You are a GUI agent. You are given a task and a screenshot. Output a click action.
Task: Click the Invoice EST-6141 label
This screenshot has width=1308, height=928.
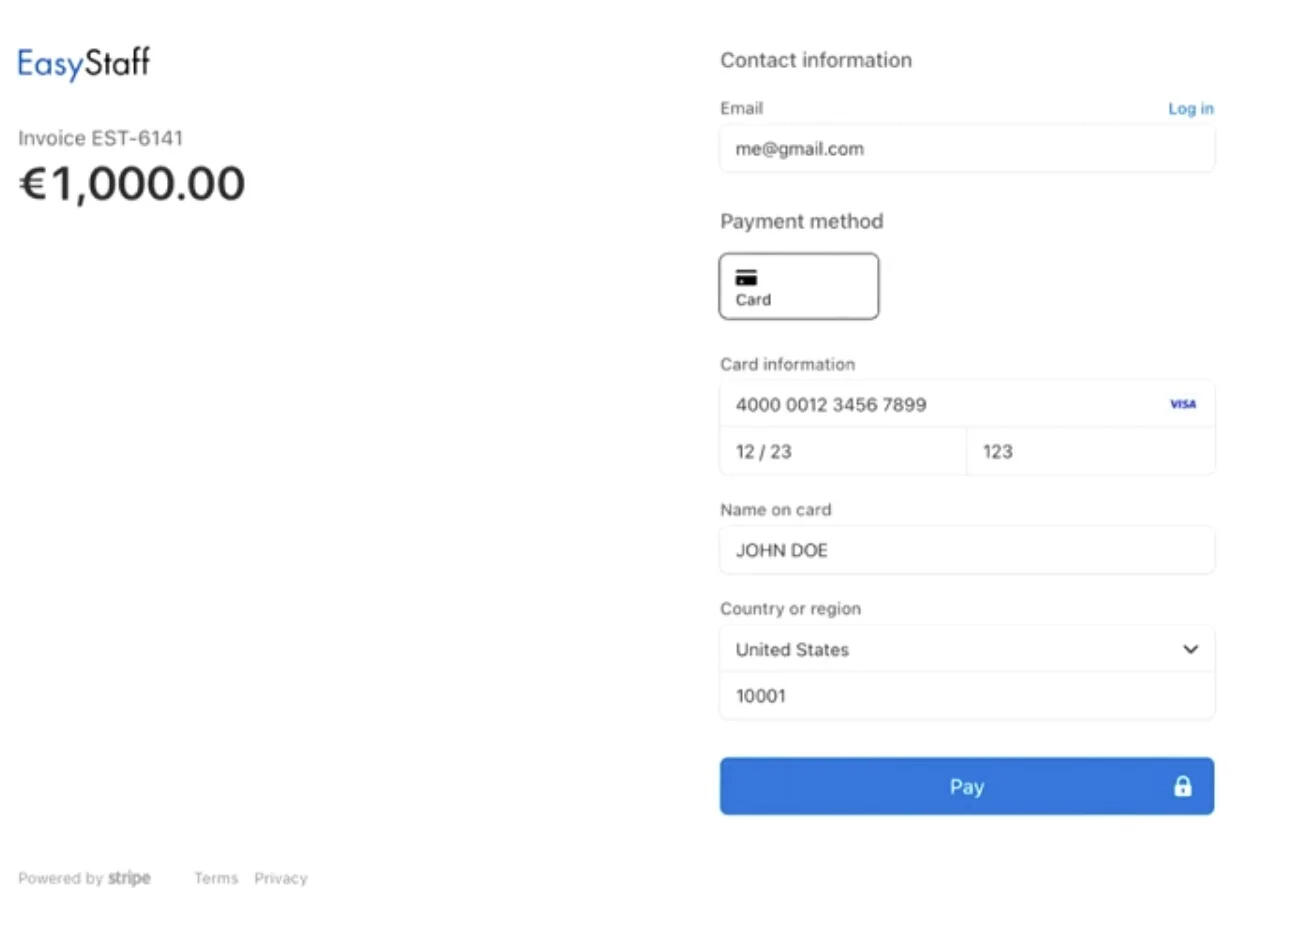pos(100,138)
